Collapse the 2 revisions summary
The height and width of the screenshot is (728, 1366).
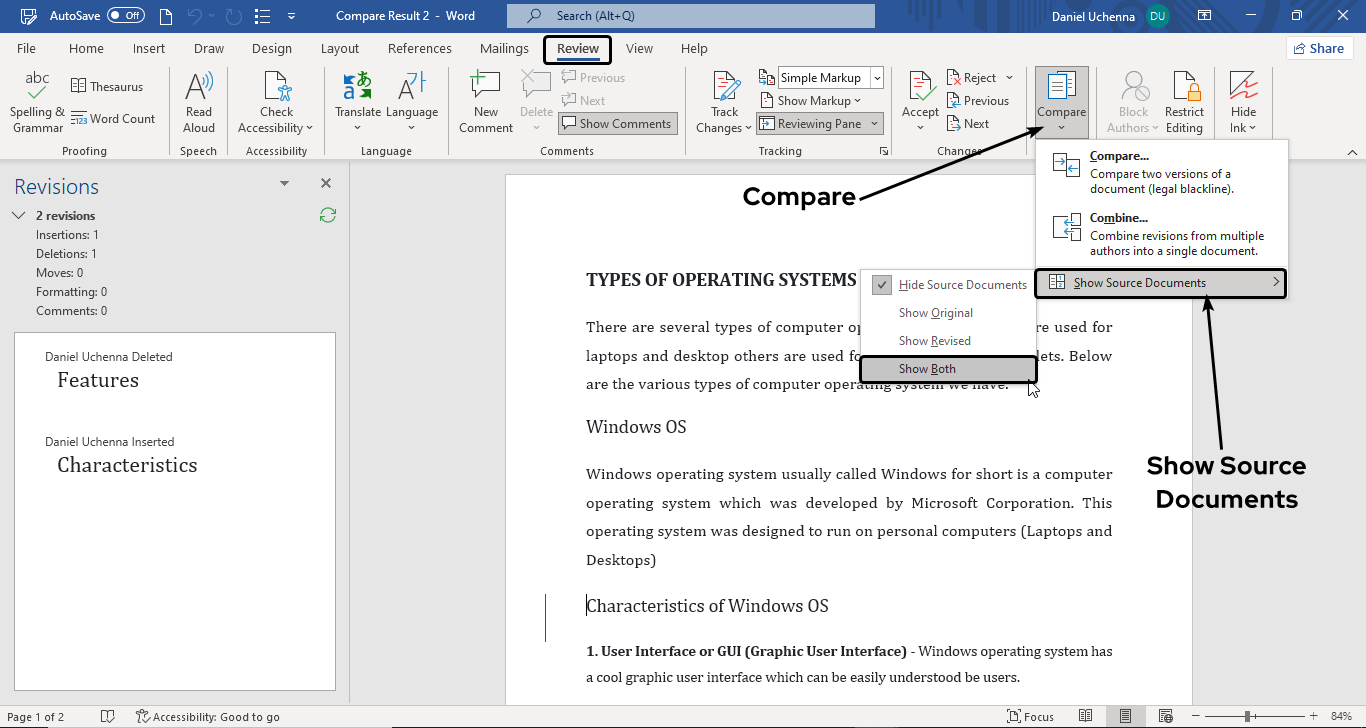[18, 214]
